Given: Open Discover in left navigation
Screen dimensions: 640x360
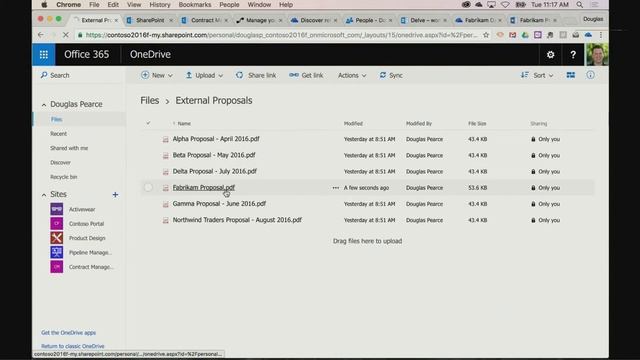Looking at the screenshot, I should pos(60,162).
